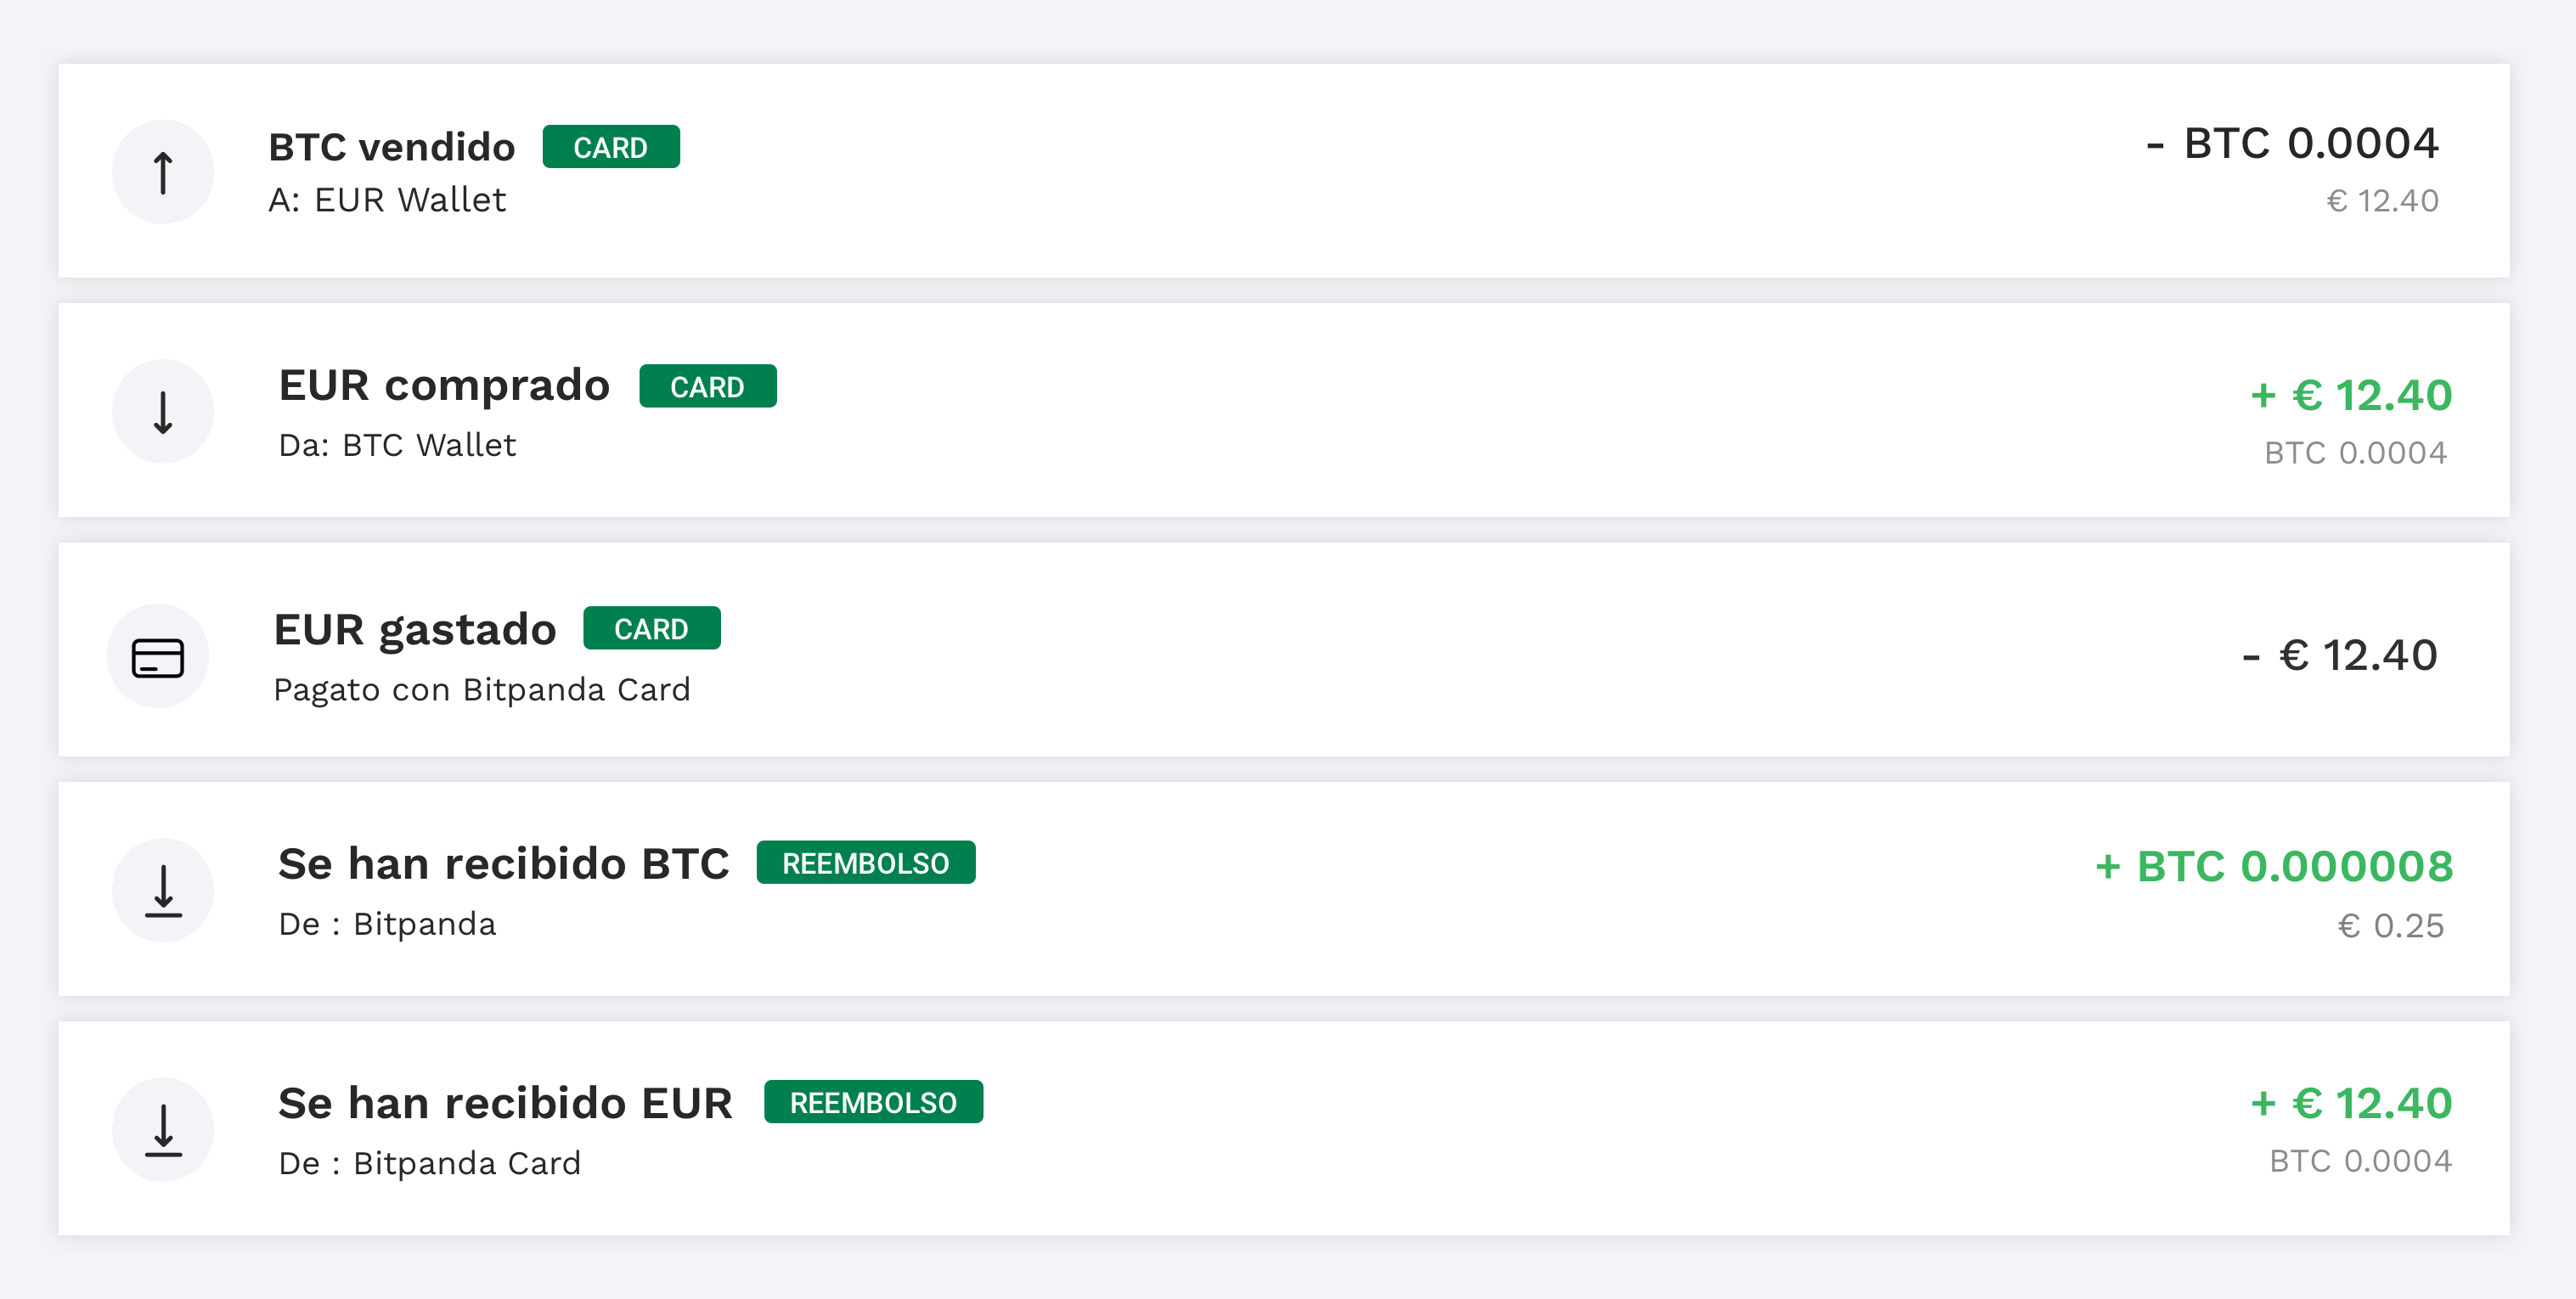Click the De : Bitpanda source label

coord(388,924)
